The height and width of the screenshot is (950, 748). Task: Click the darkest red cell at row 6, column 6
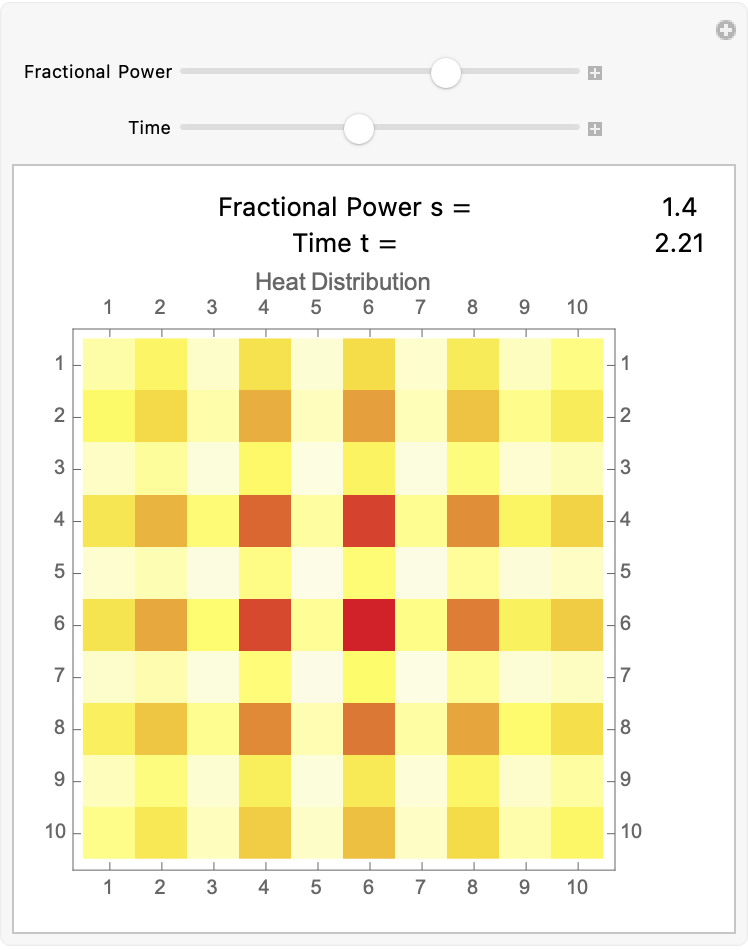tap(369, 625)
